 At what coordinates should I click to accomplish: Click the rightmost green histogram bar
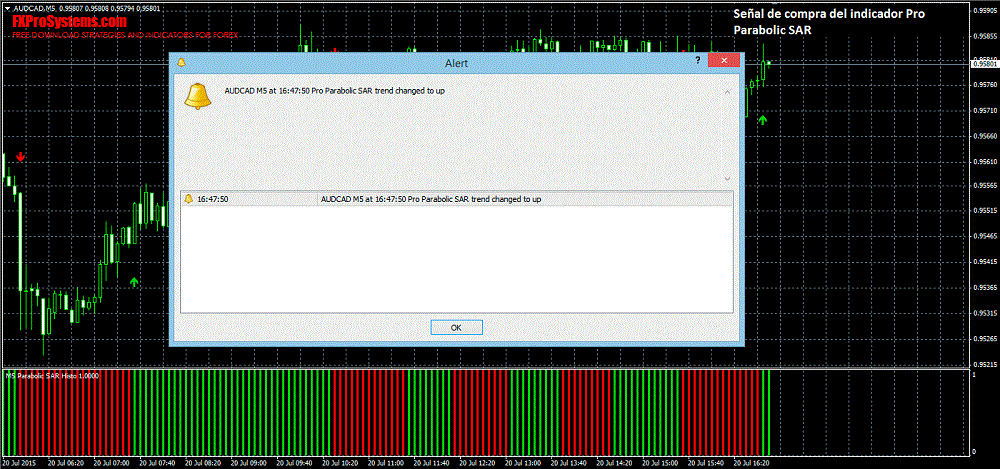[x=768, y=412]
